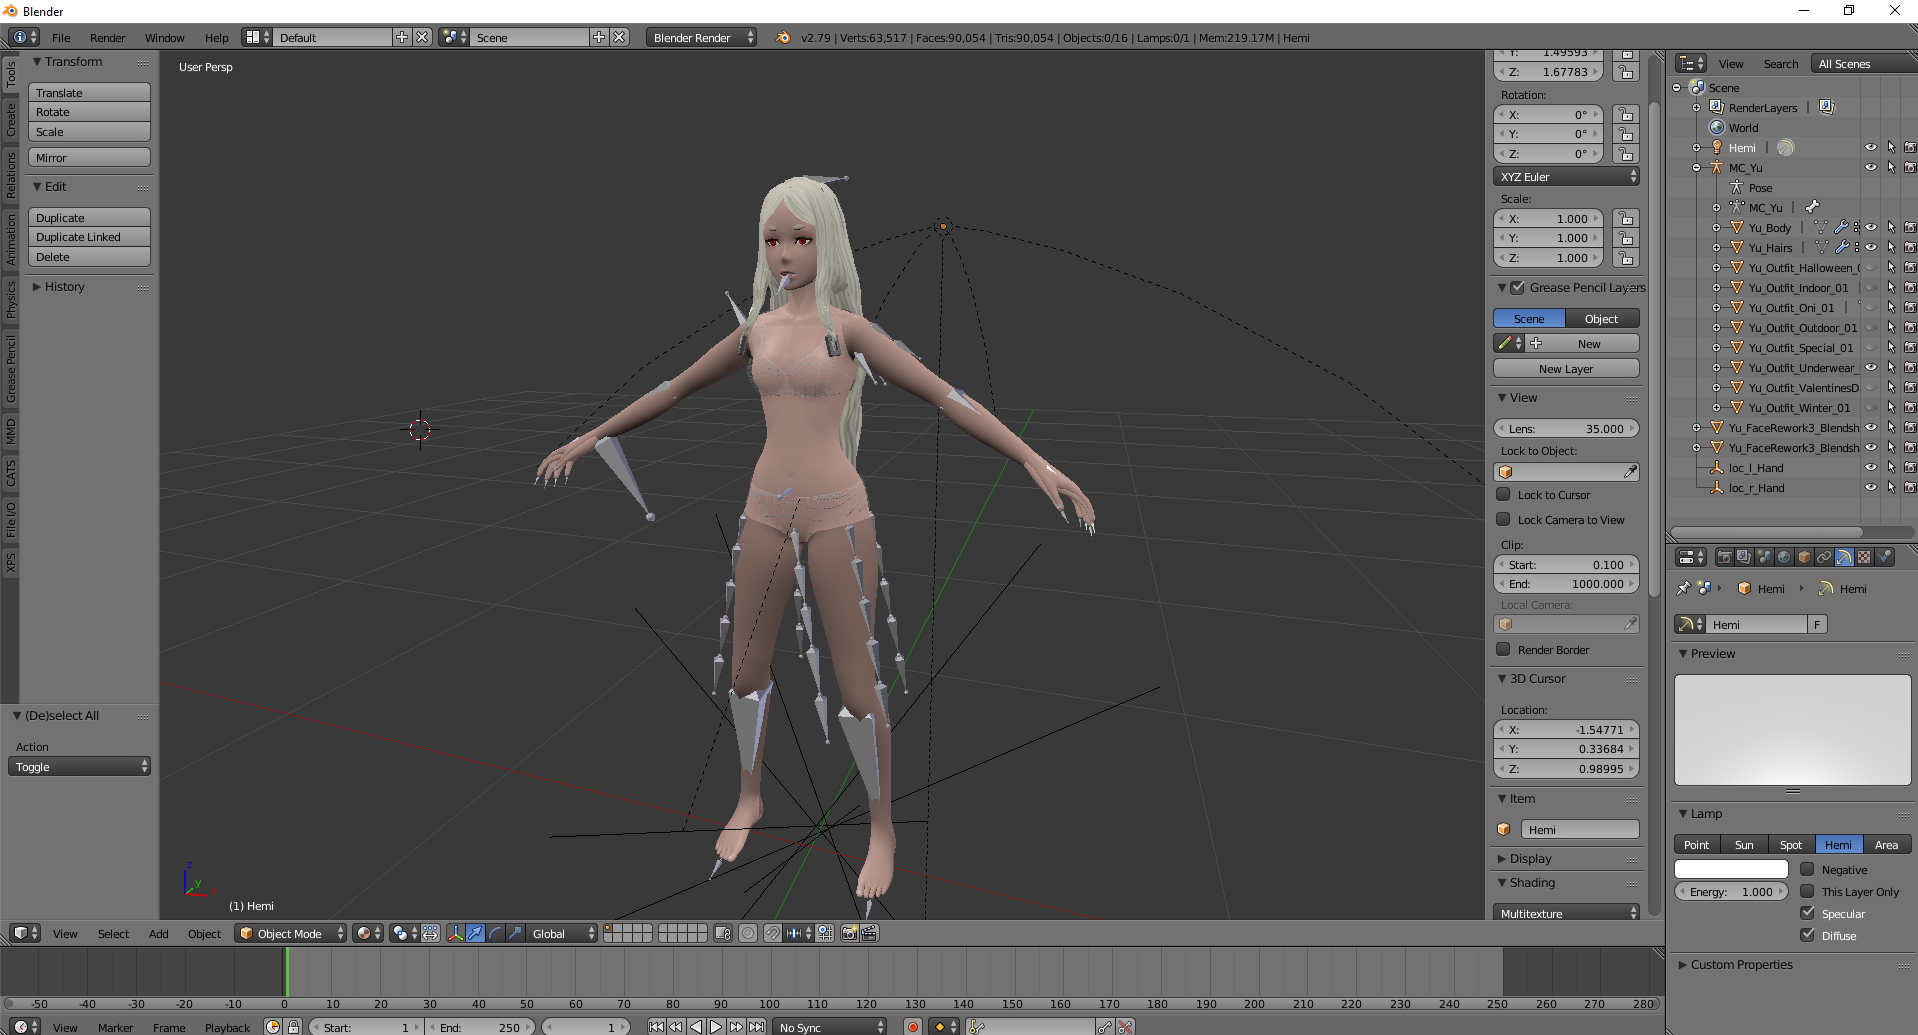Toggle visibility of loc_r_Hand
Screen dimensions: 1918x1035
tap(1871, 488)
